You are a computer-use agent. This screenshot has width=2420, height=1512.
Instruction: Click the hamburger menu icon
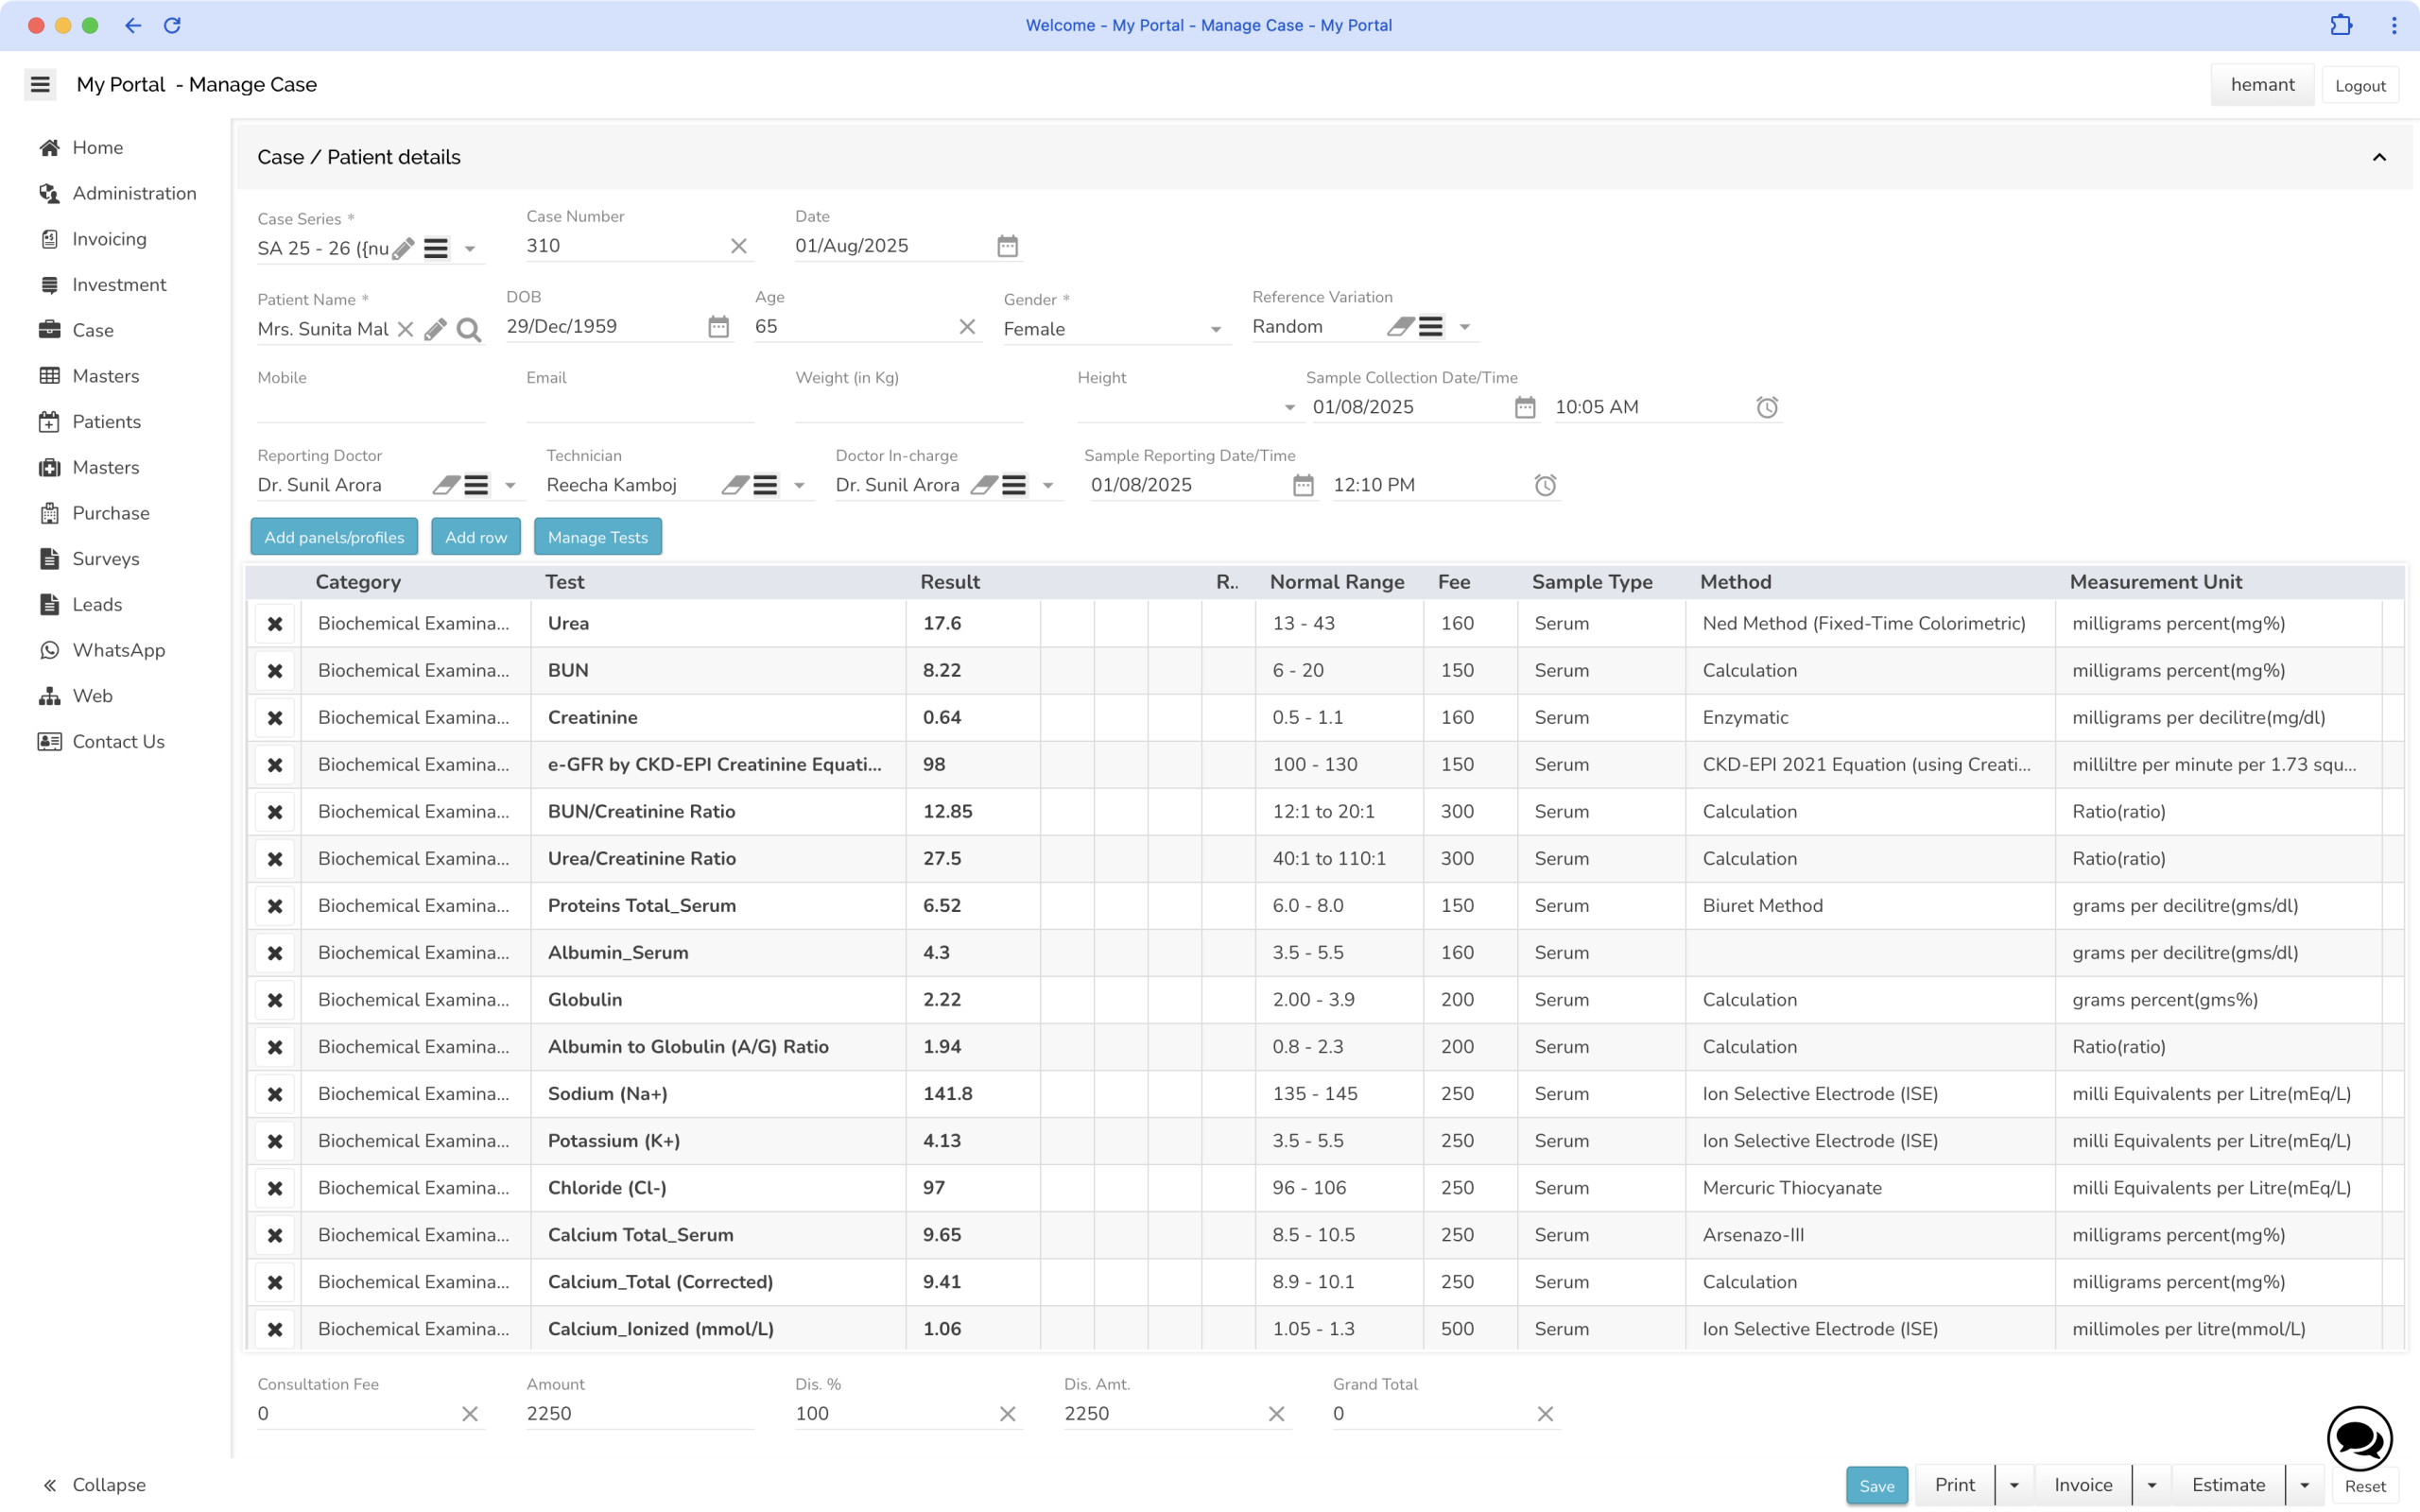click(x=40, y=85)
